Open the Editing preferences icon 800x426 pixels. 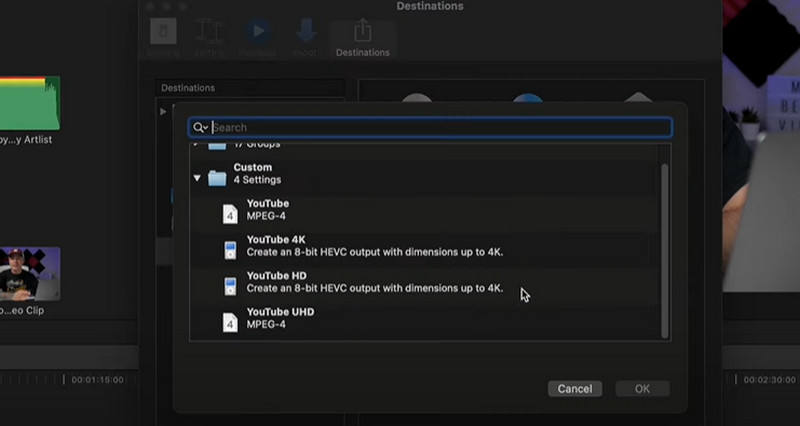coord(210,36)
